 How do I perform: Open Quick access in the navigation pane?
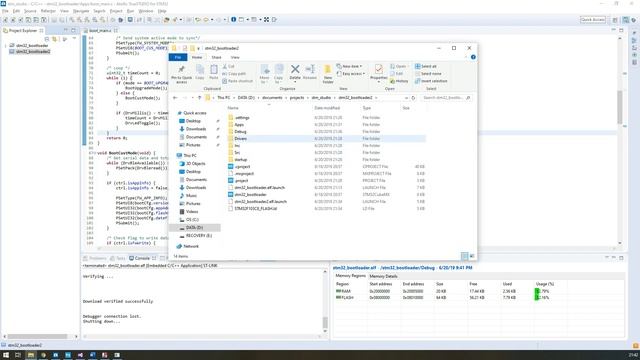click(x=195, y=113)
